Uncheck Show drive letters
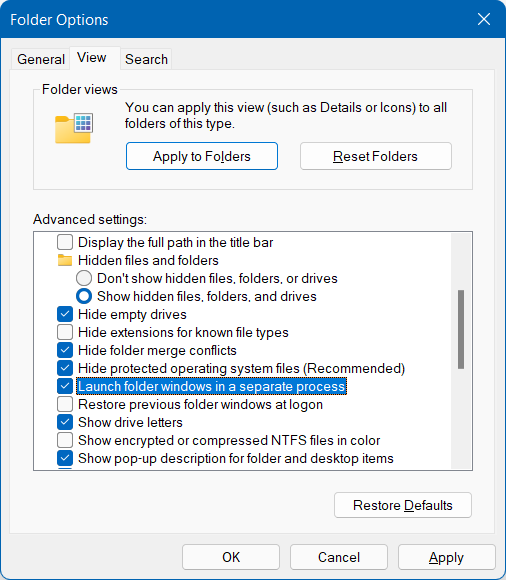This screenshot has width=506, height=580. 65,422
